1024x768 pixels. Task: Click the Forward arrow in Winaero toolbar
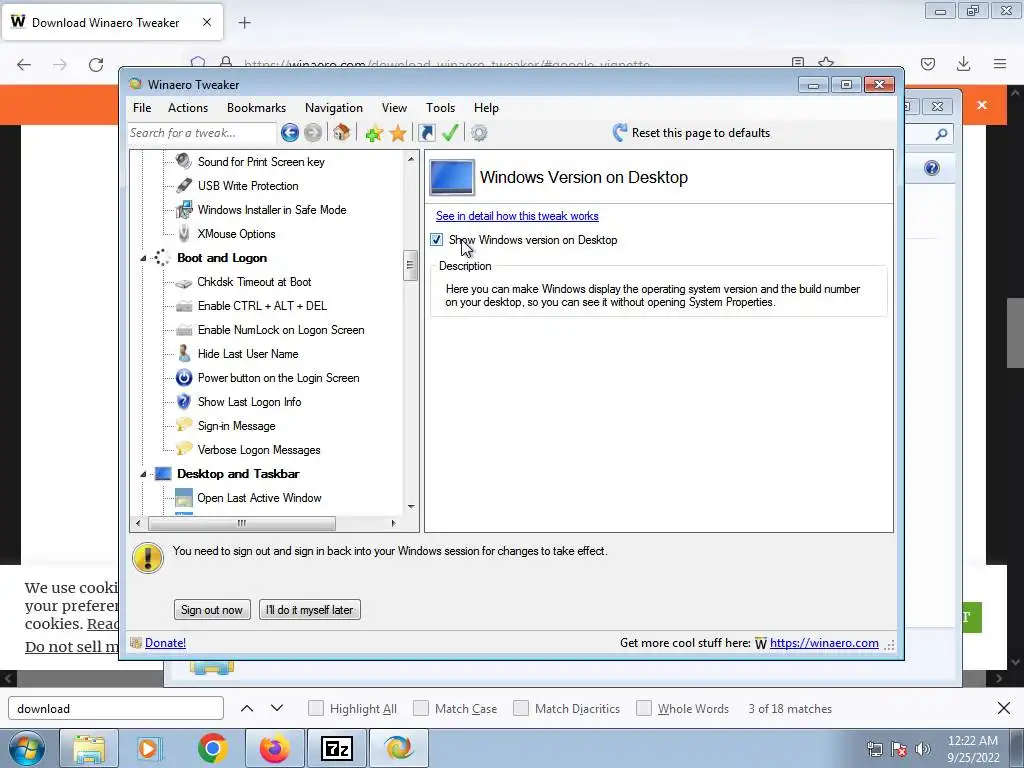(313, 133)
